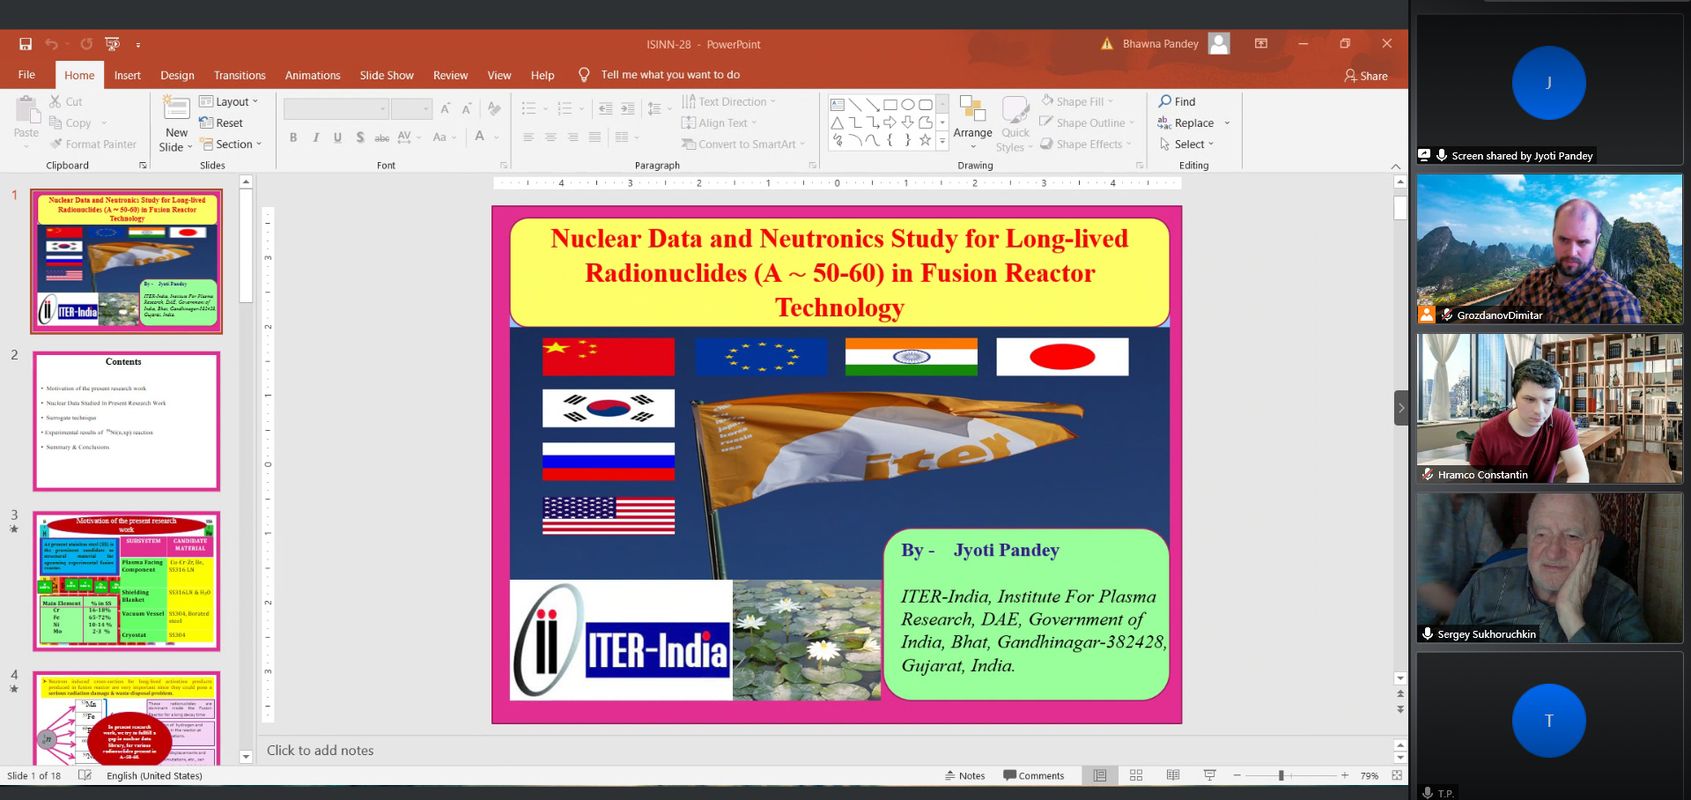The image size is (1691, 800).
Task: Open the font size combo box
Action: [x=411, y=108]
